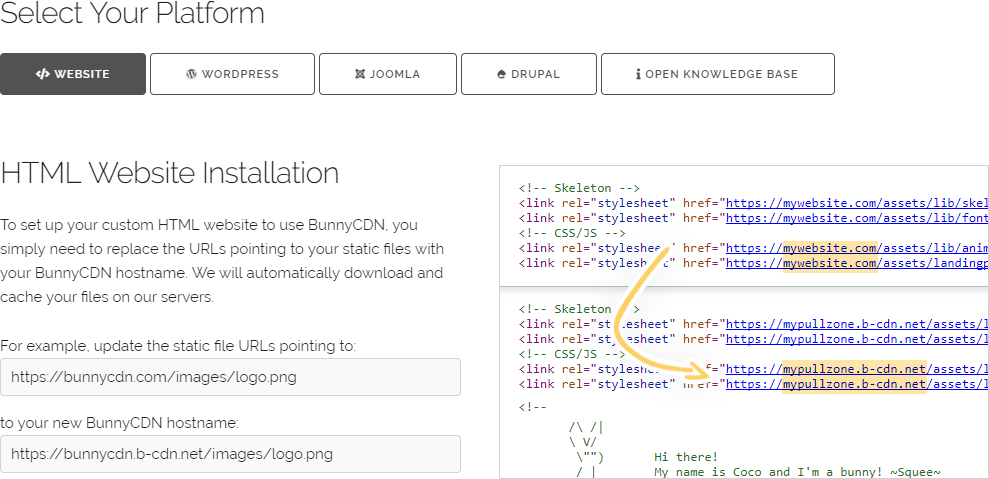Switch to the WordPress platform tab
Screen dimensions: 989x479
(x=232, y=74)
